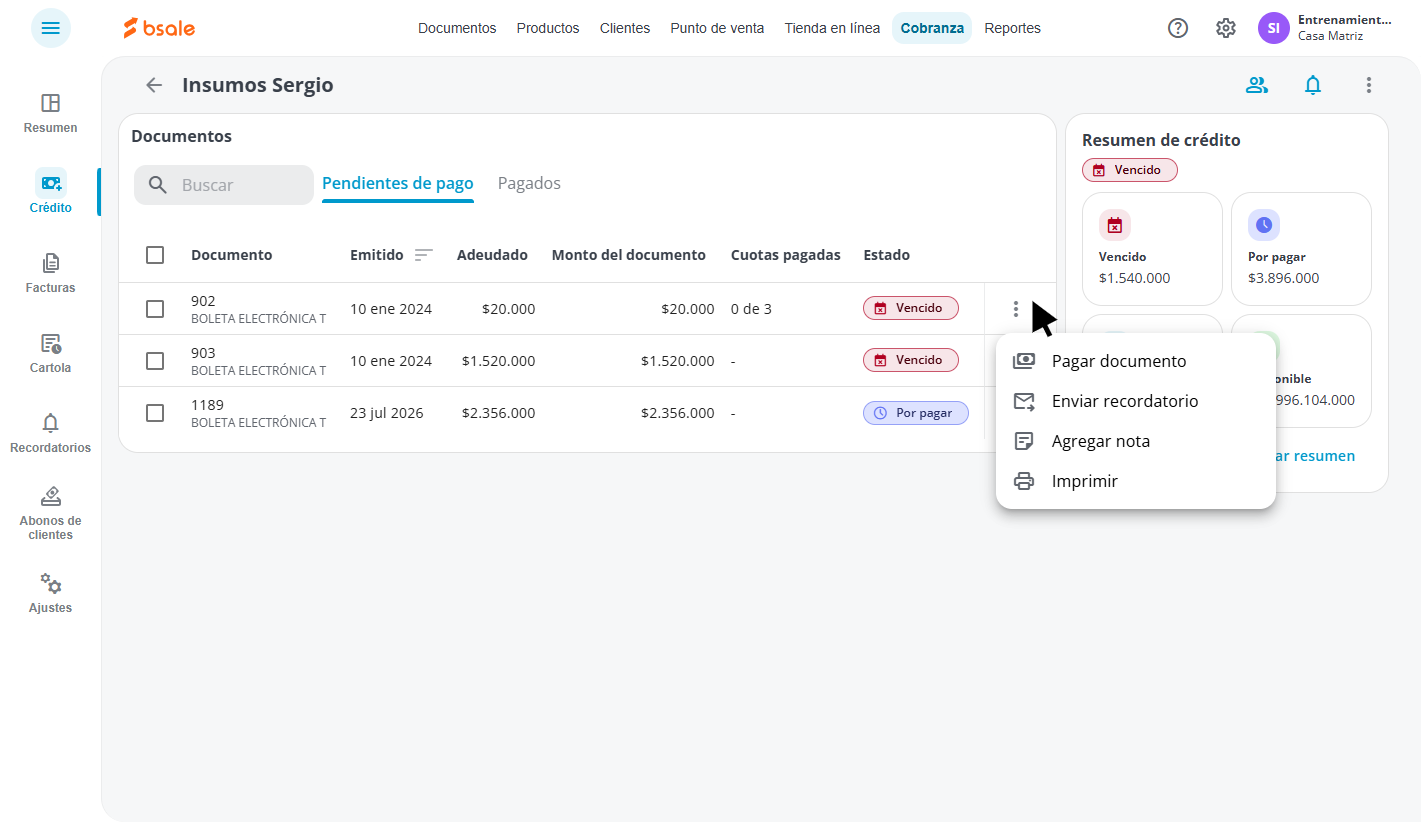Click the Cuotas pagadas column header
Screen dimensions: 1421x822
[786, 255]
